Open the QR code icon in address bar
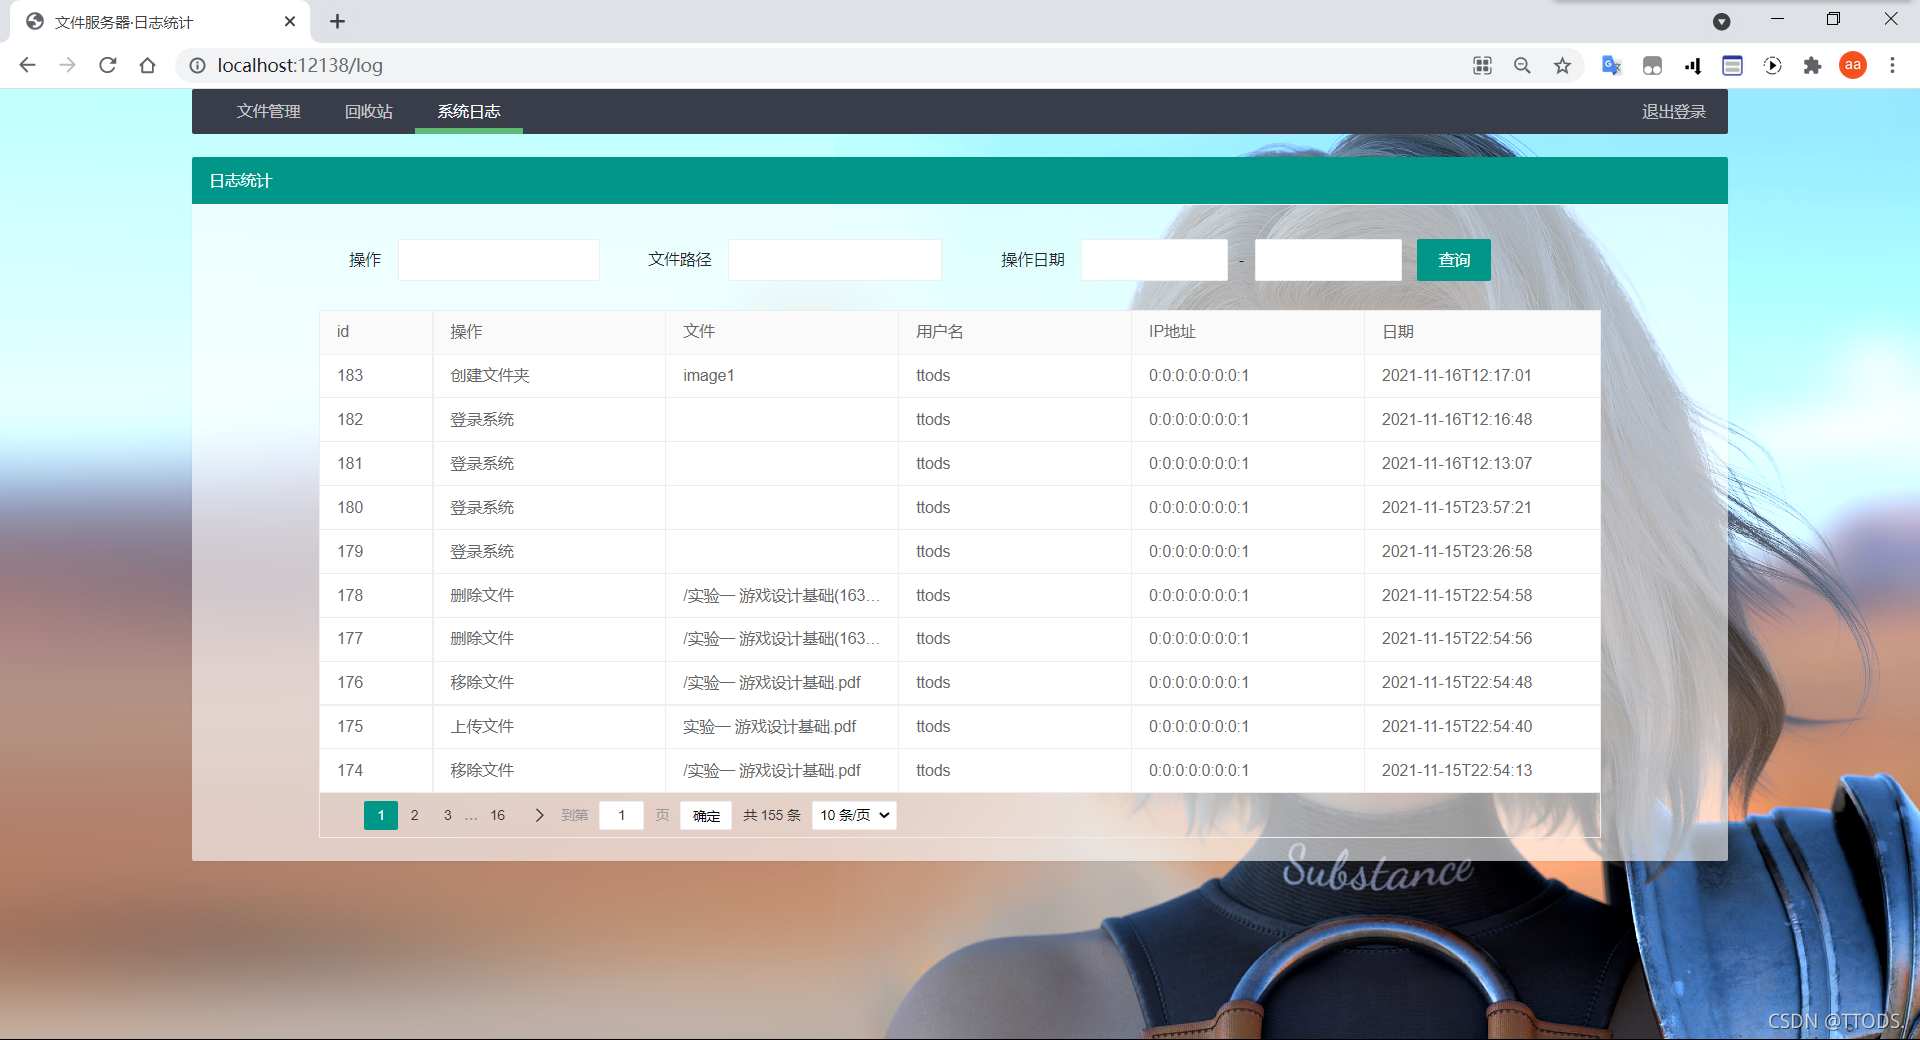 tap(1482, 65)
